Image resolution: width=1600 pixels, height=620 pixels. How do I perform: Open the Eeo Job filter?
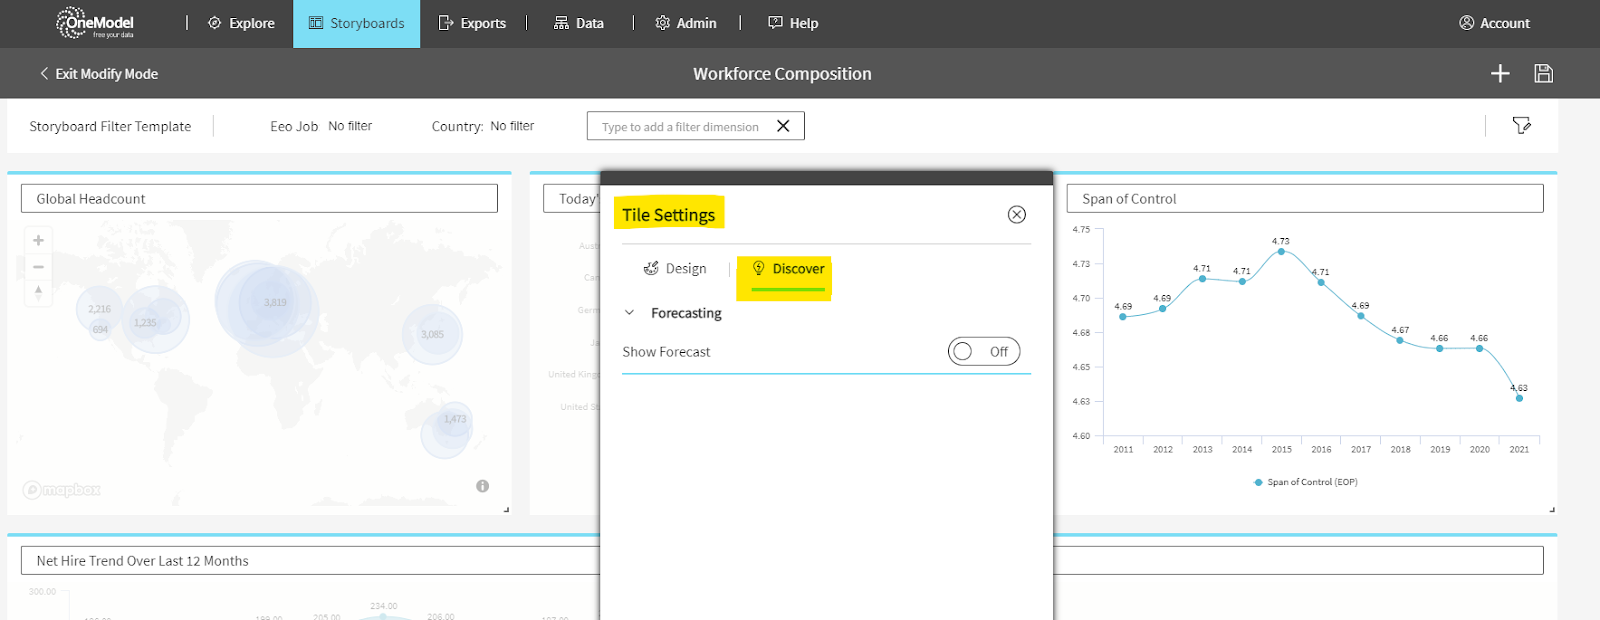click(321, 126)
